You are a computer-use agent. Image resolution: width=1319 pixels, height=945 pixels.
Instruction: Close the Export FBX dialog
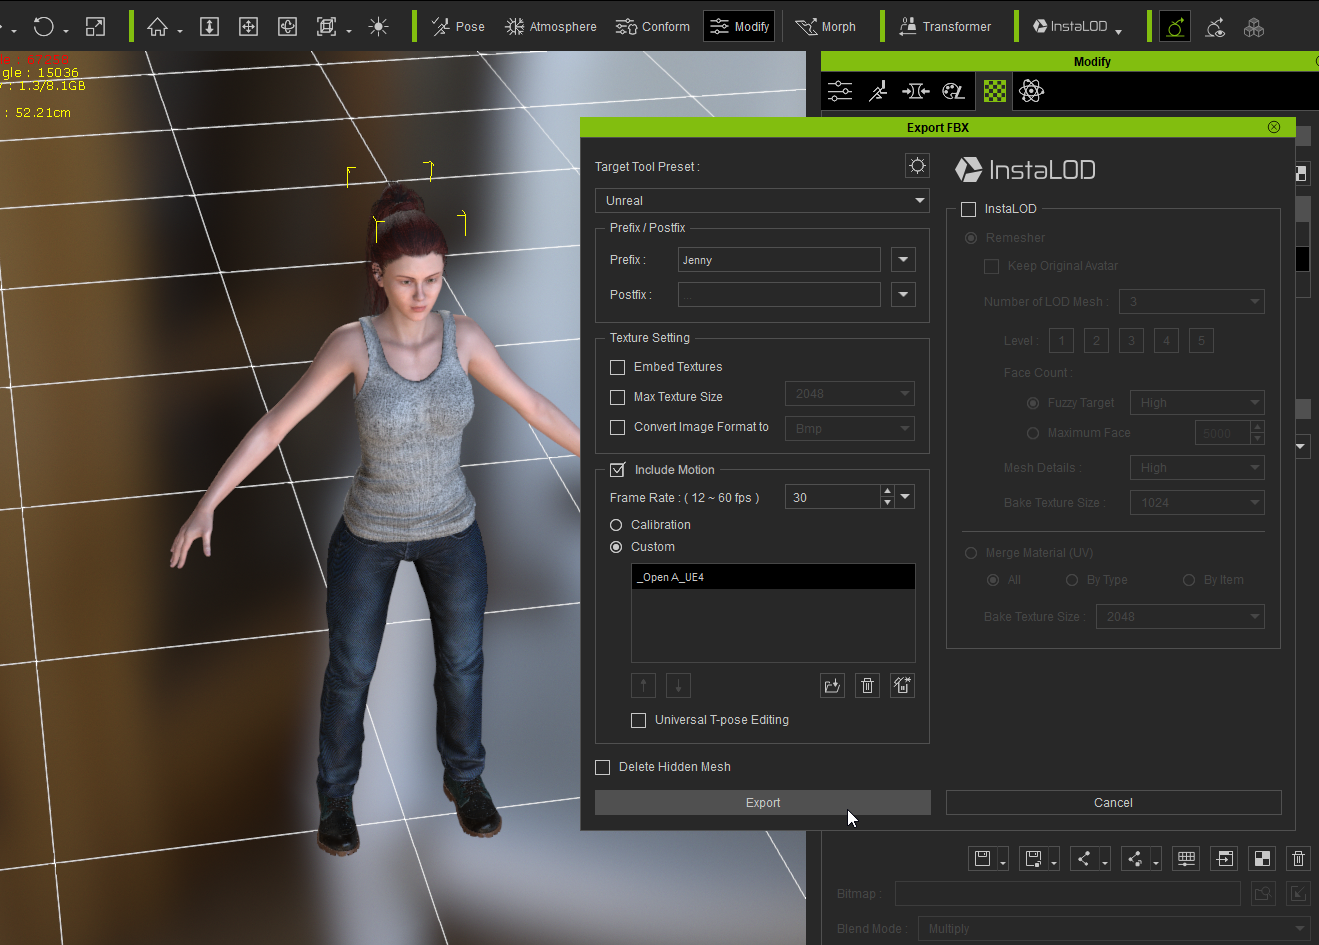point(1273,127)
